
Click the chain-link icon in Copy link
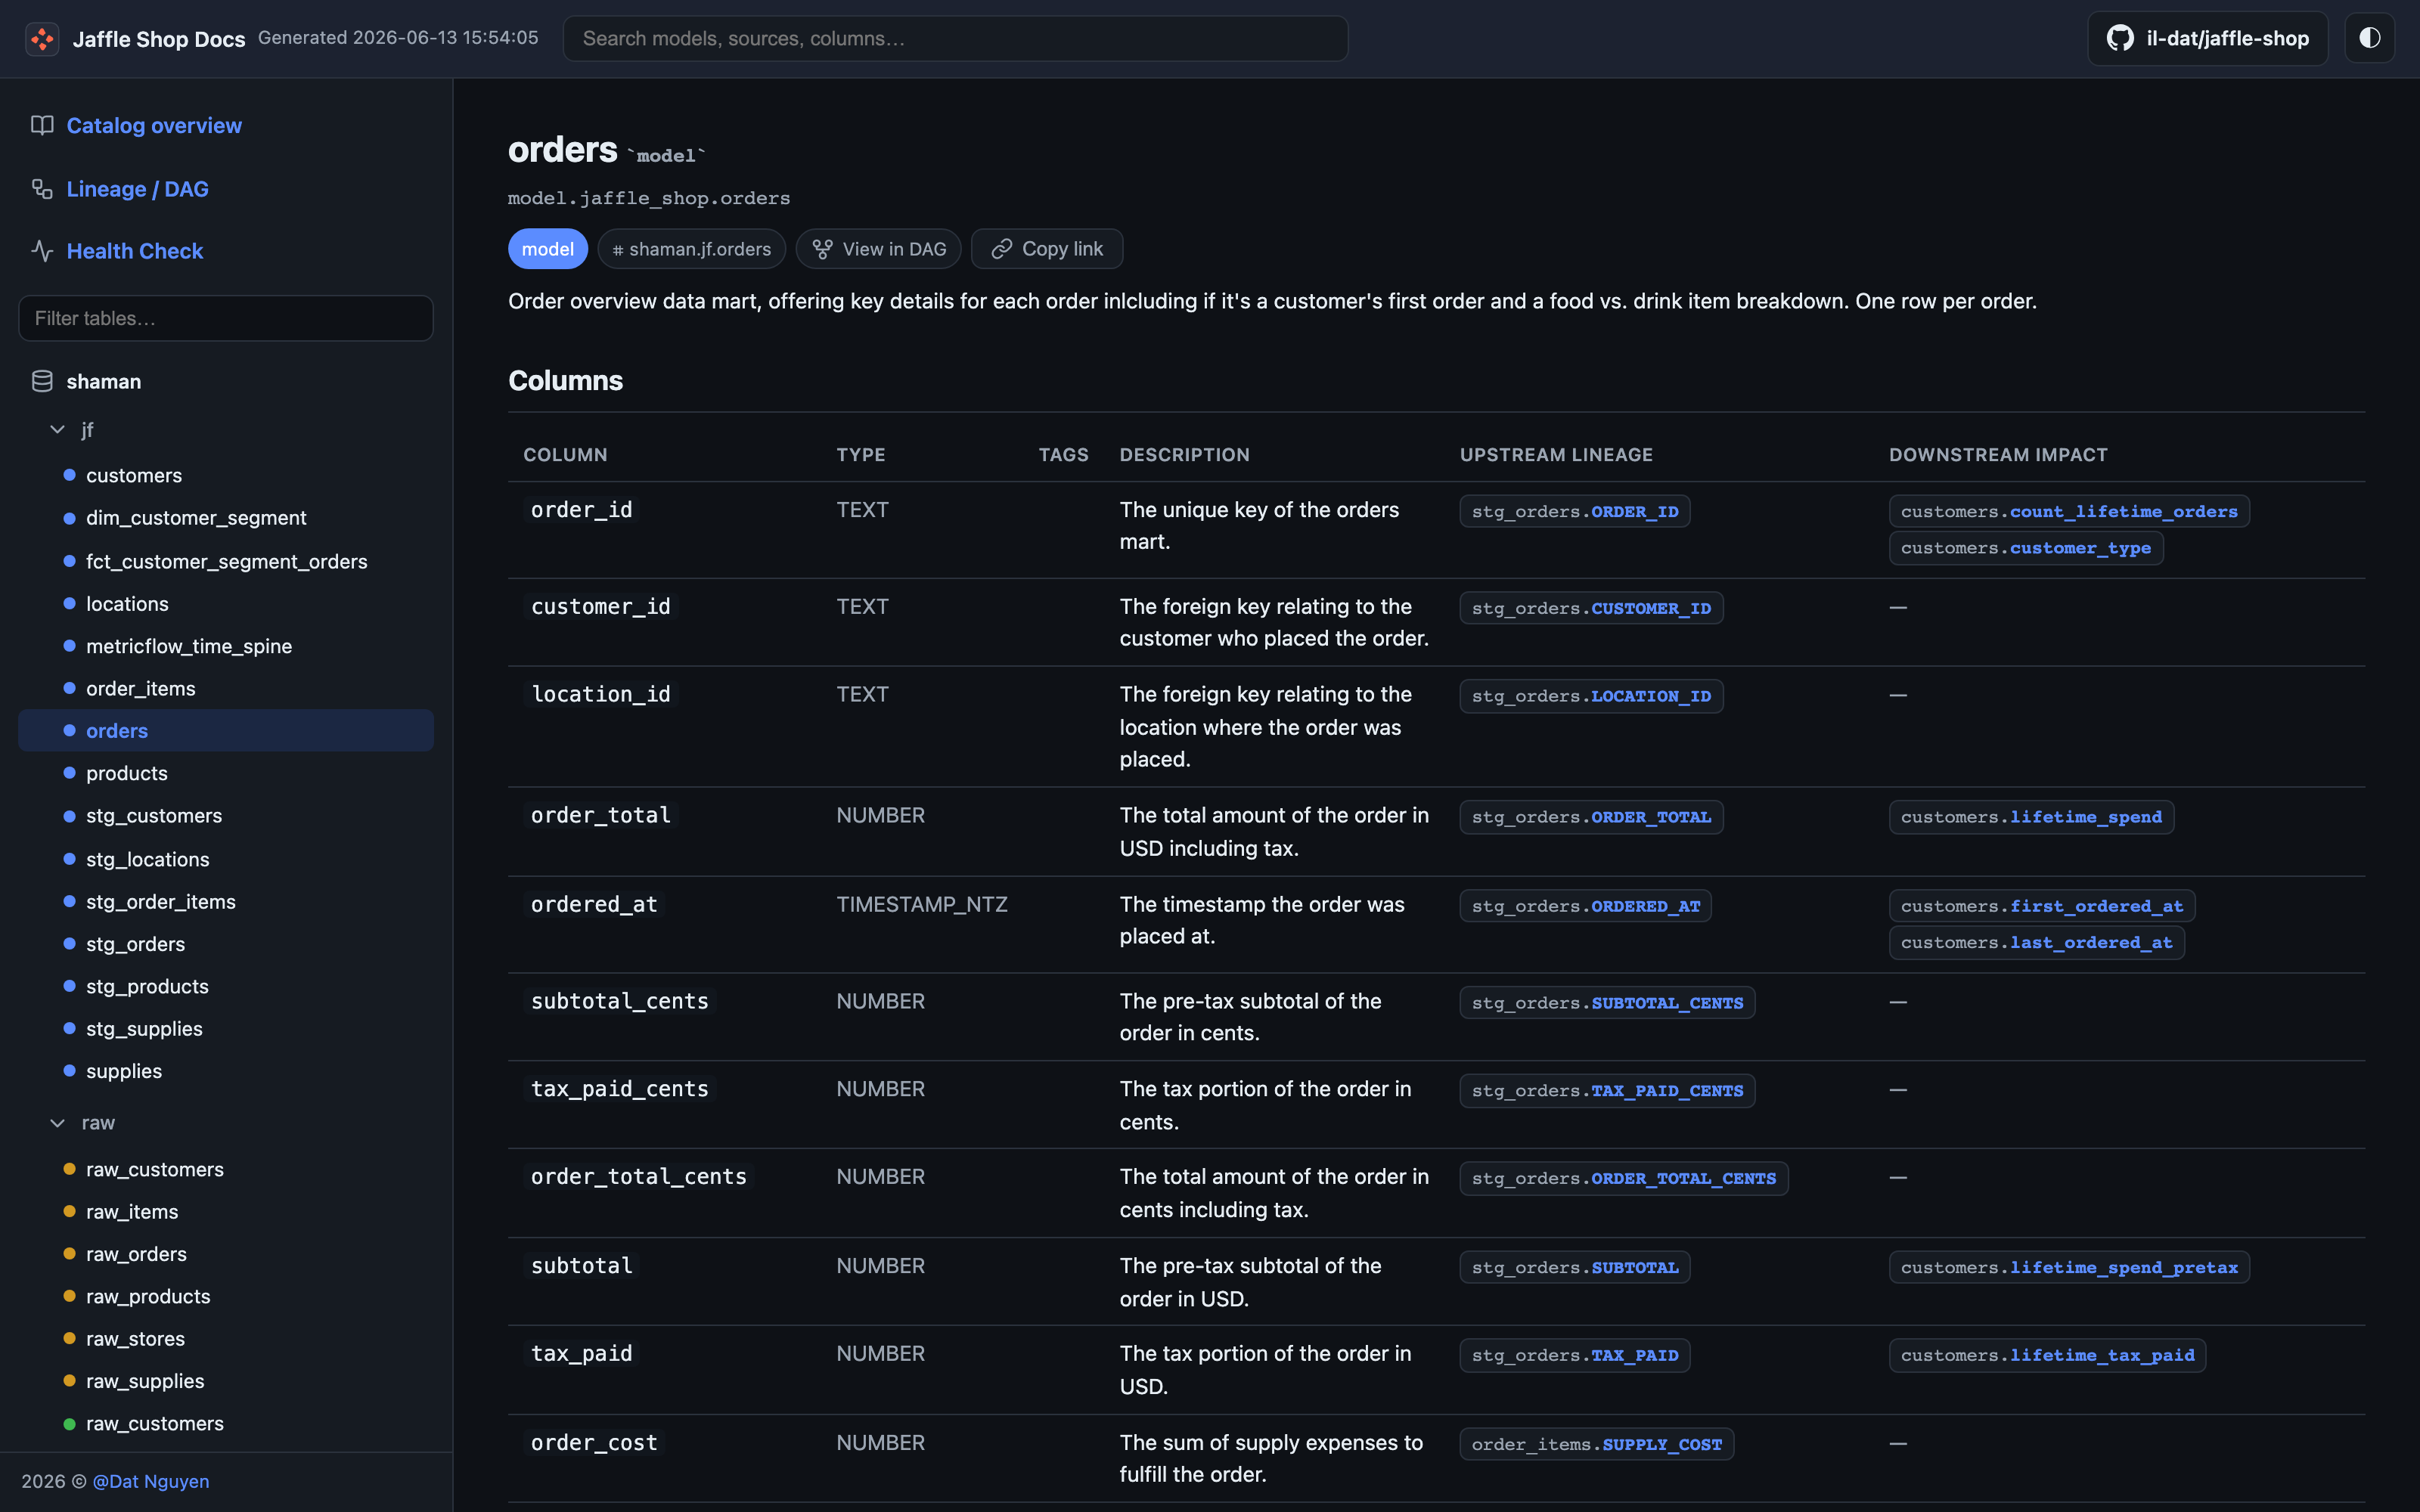[1001, 249]
